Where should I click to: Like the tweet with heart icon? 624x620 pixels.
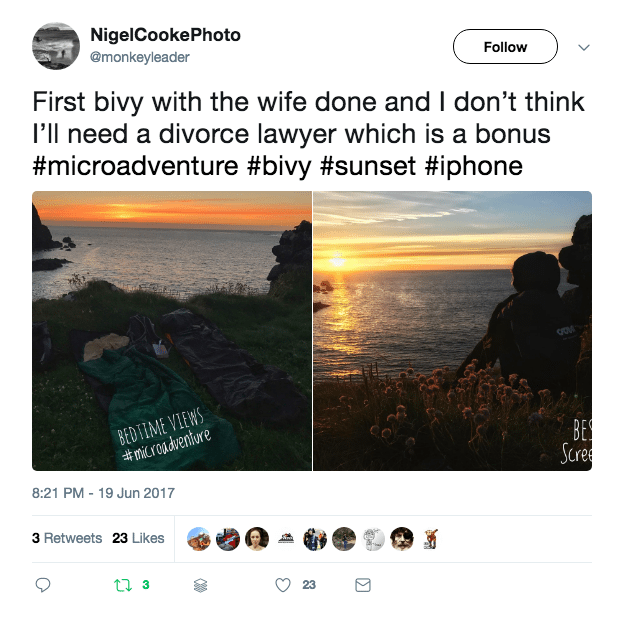point(283,585)
